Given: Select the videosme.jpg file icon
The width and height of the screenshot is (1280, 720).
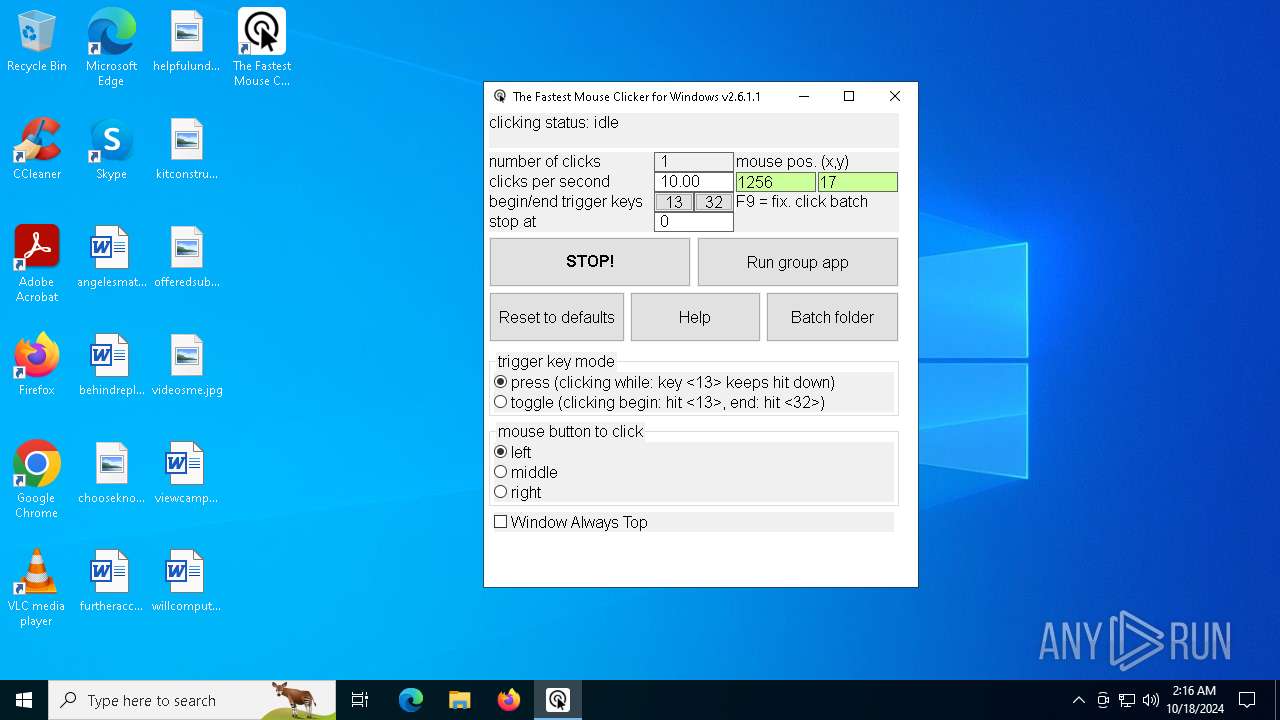Looking at the screenshot, I should 186,365.
